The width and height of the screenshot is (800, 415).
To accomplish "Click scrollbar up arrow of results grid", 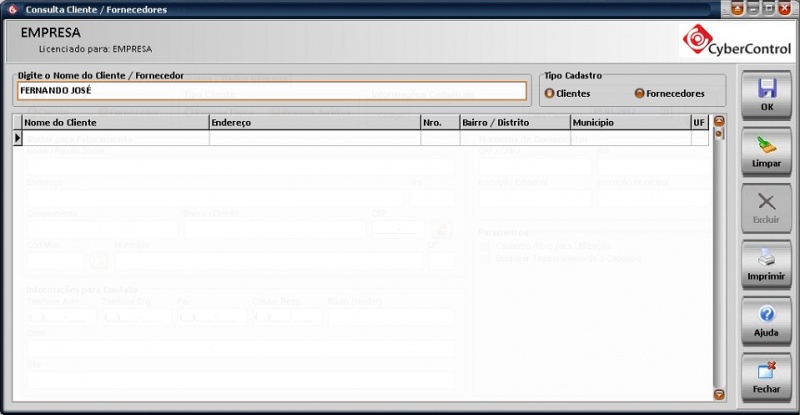I will [719, 121].
